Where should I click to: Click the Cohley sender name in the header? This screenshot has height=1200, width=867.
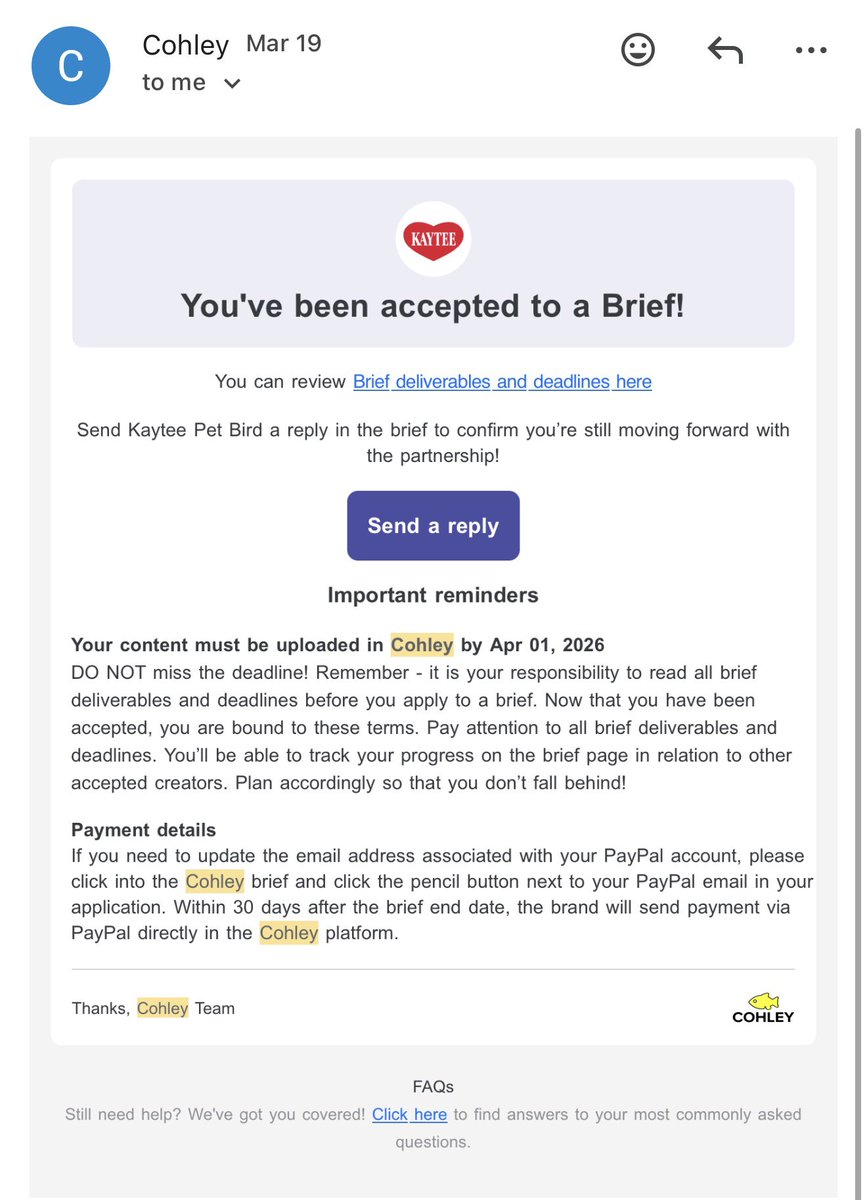(186, 45)
